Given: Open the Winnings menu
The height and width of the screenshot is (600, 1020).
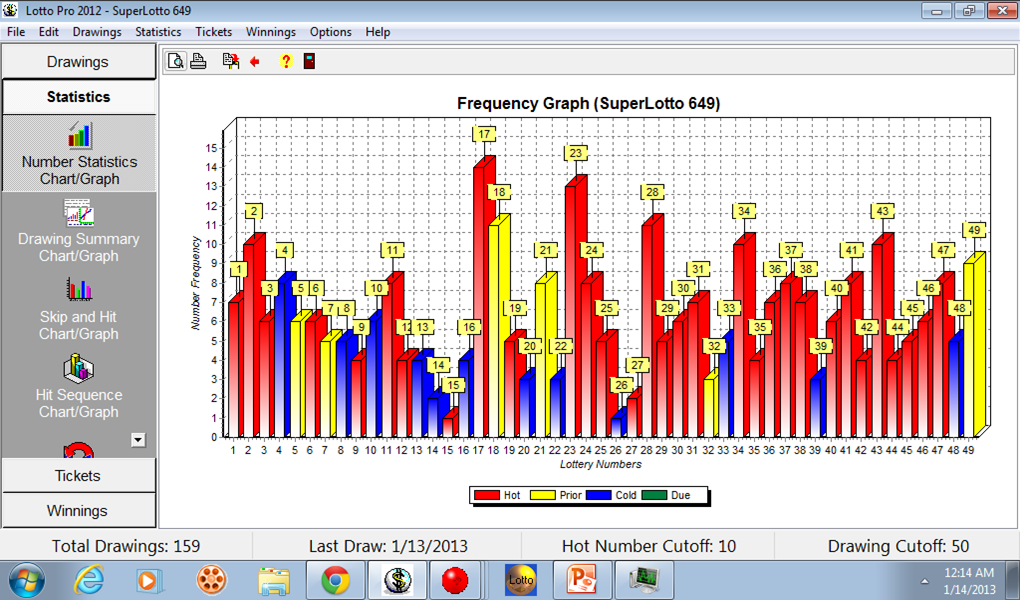Looking at the screenshot, I should click(x=271, y=32).
